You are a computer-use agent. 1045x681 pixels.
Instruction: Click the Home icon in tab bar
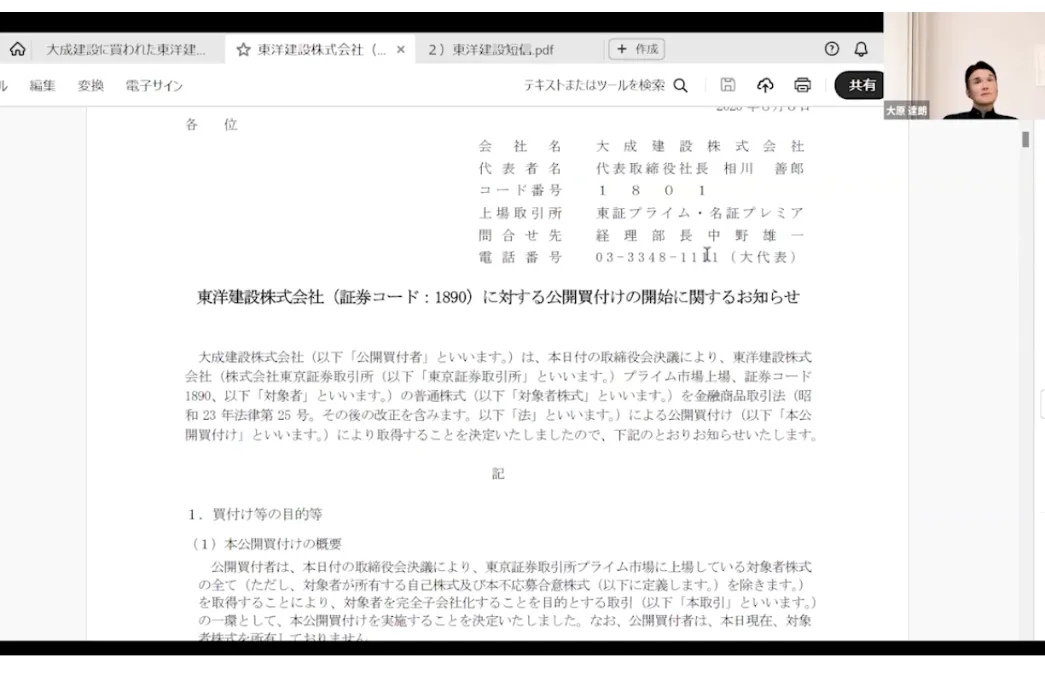[17, 49]
